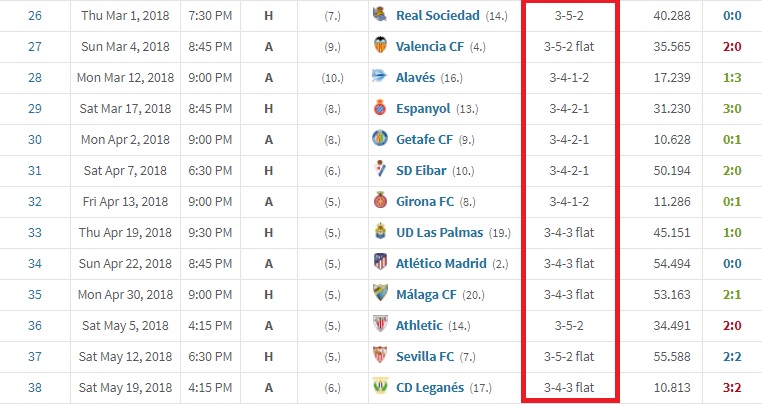
Task: Open the 2:2 result against Sevilla
Action: coord(732,356)
